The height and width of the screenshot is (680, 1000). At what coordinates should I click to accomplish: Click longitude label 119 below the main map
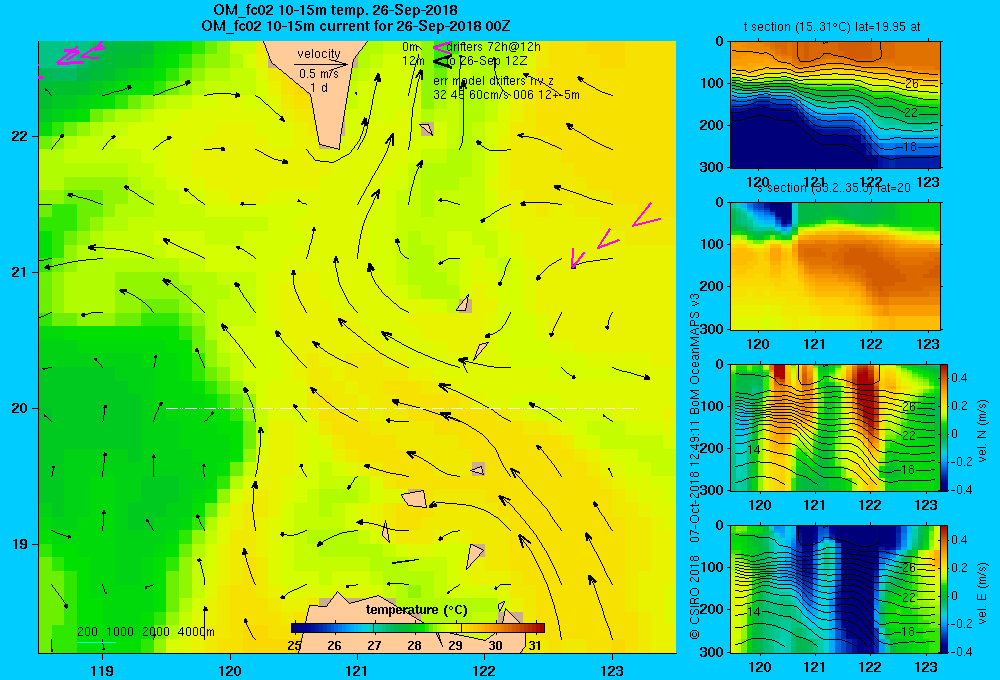point(102,670)
